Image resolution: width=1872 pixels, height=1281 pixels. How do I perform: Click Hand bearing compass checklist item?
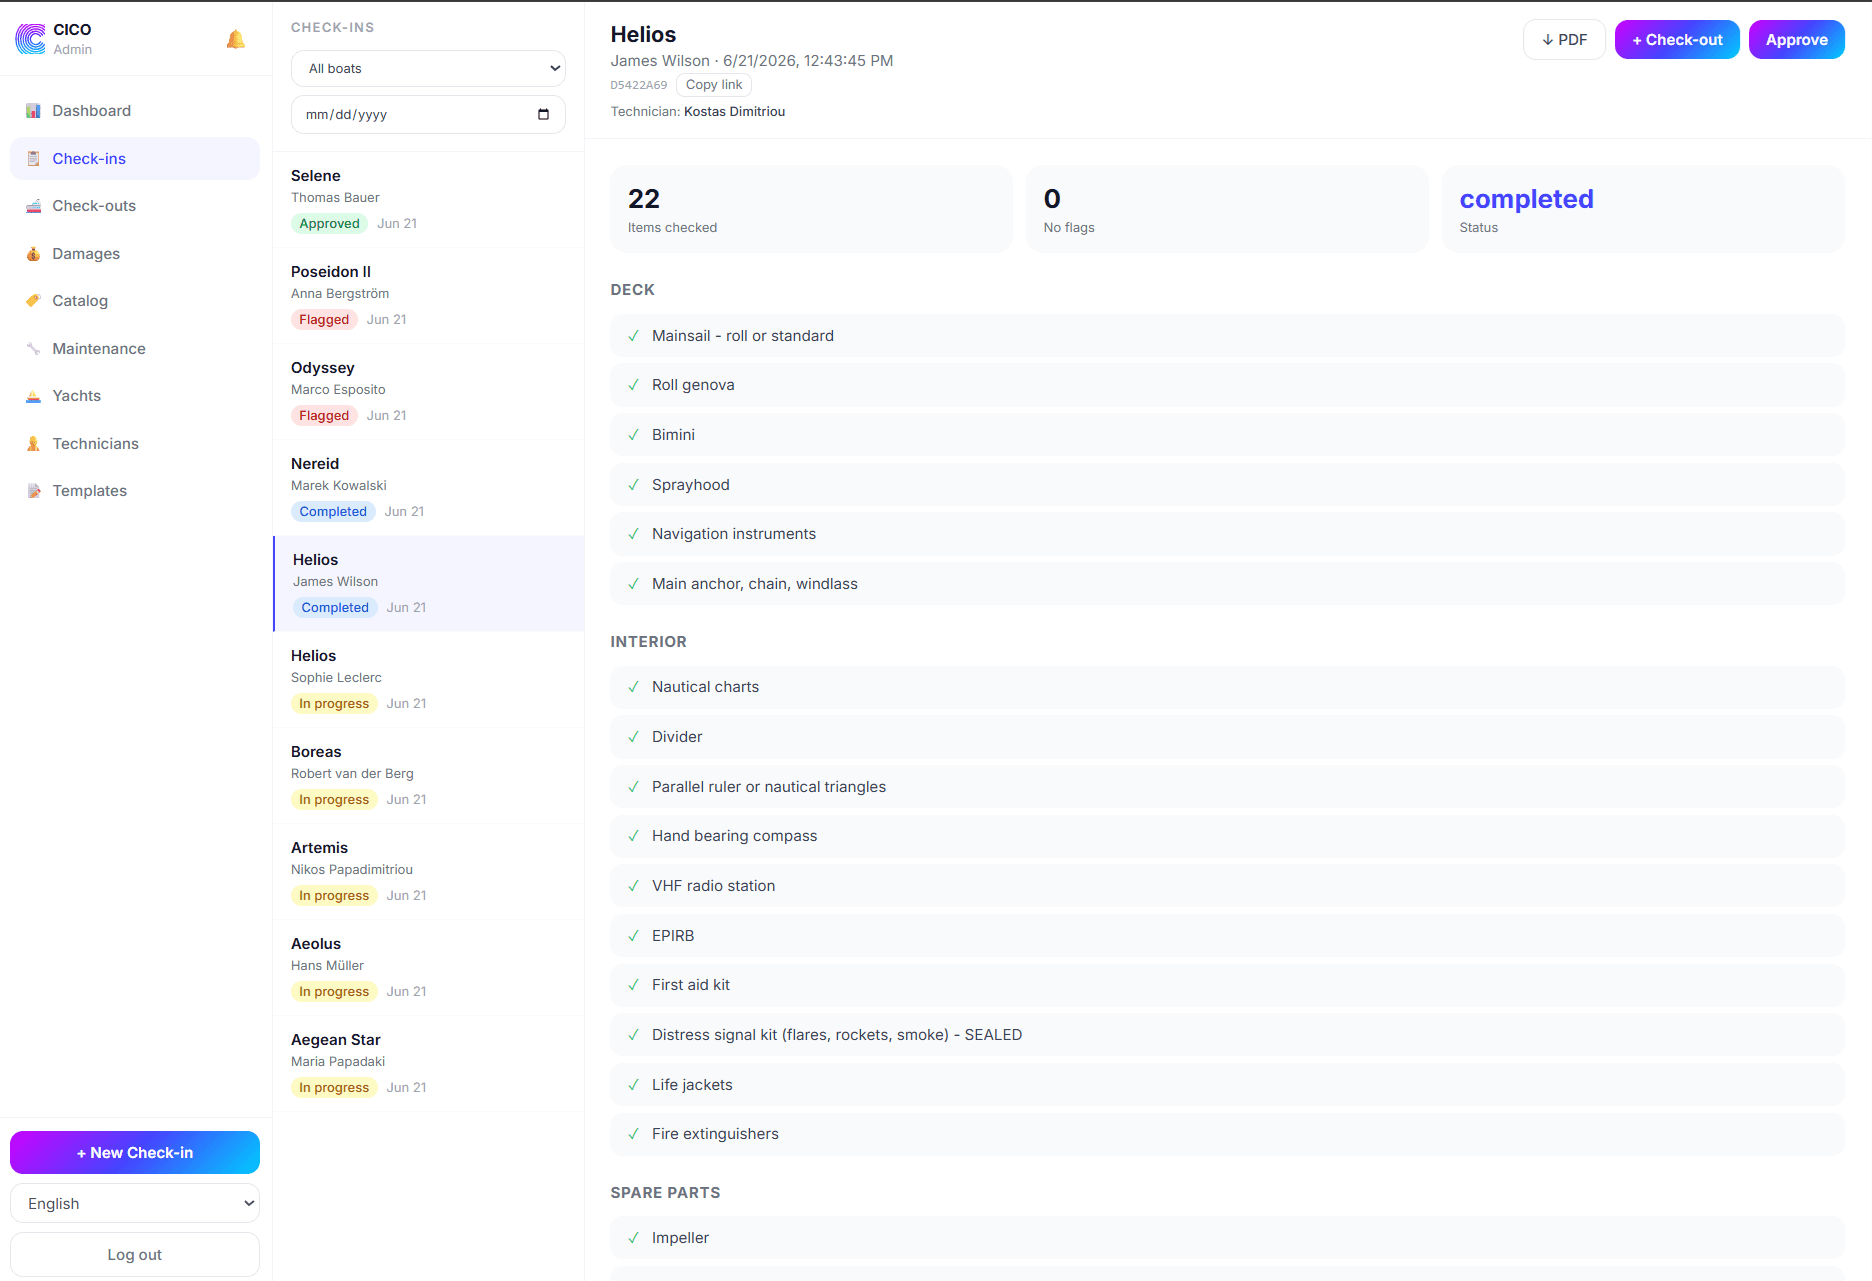click(1227, 836)
